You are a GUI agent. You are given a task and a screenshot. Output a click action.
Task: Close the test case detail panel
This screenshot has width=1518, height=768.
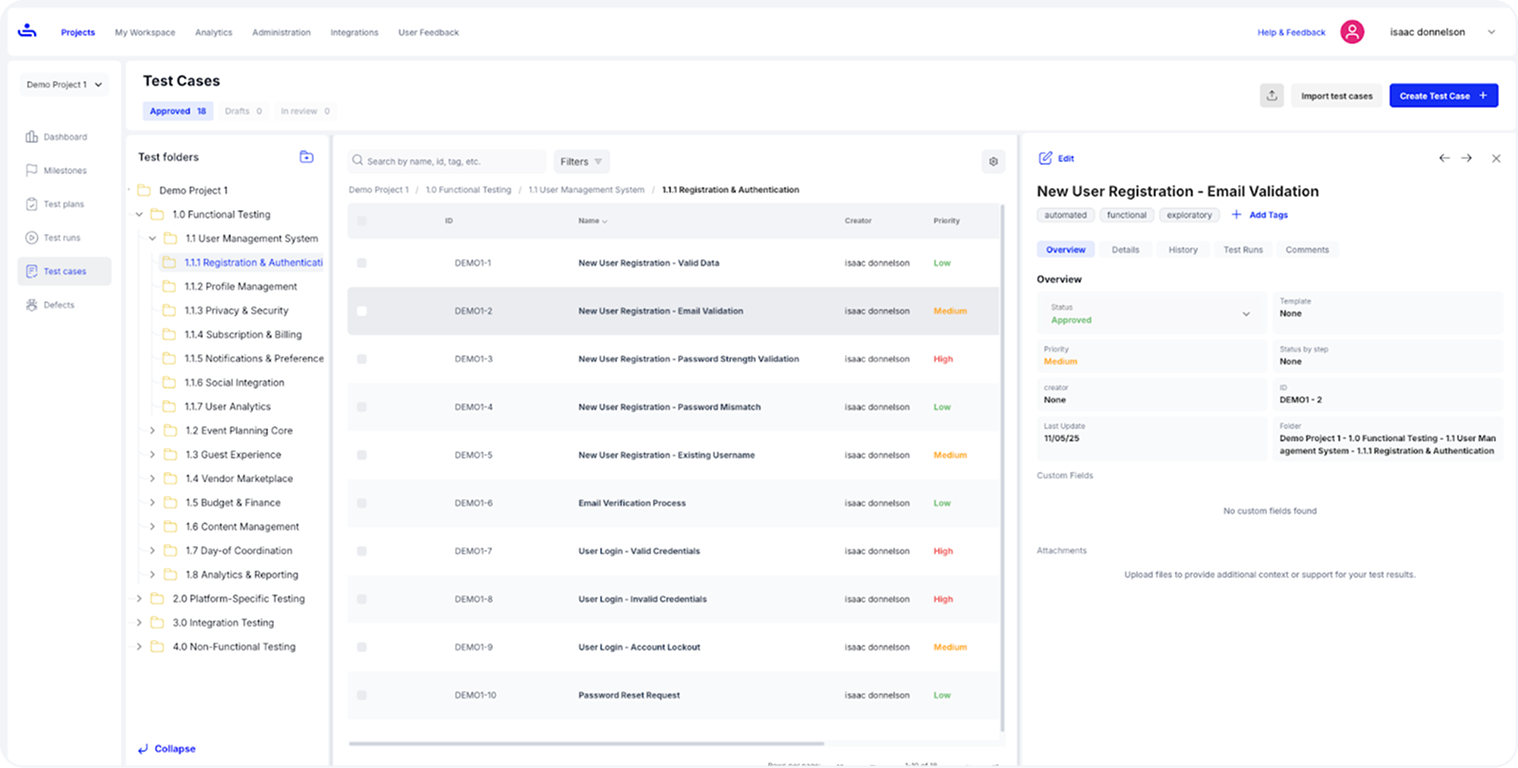1496,158
